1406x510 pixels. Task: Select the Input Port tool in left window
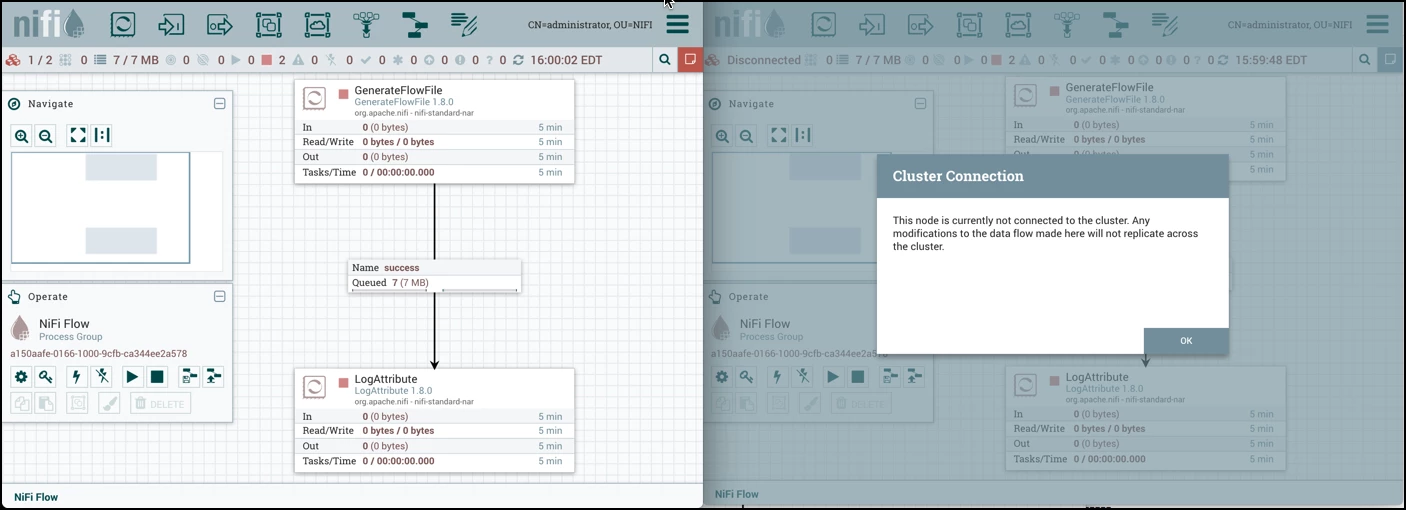[171, 23]
